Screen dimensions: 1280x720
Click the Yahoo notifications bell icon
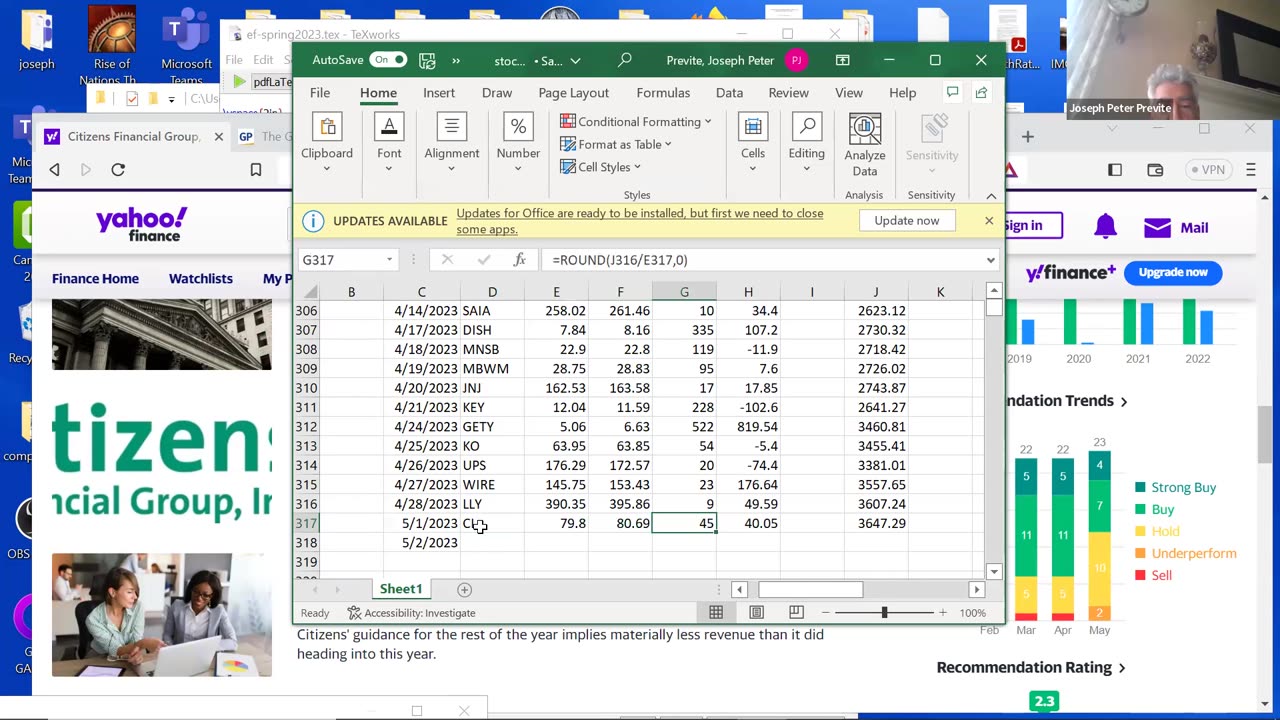pyautogui.click(x=1105, y=227)
